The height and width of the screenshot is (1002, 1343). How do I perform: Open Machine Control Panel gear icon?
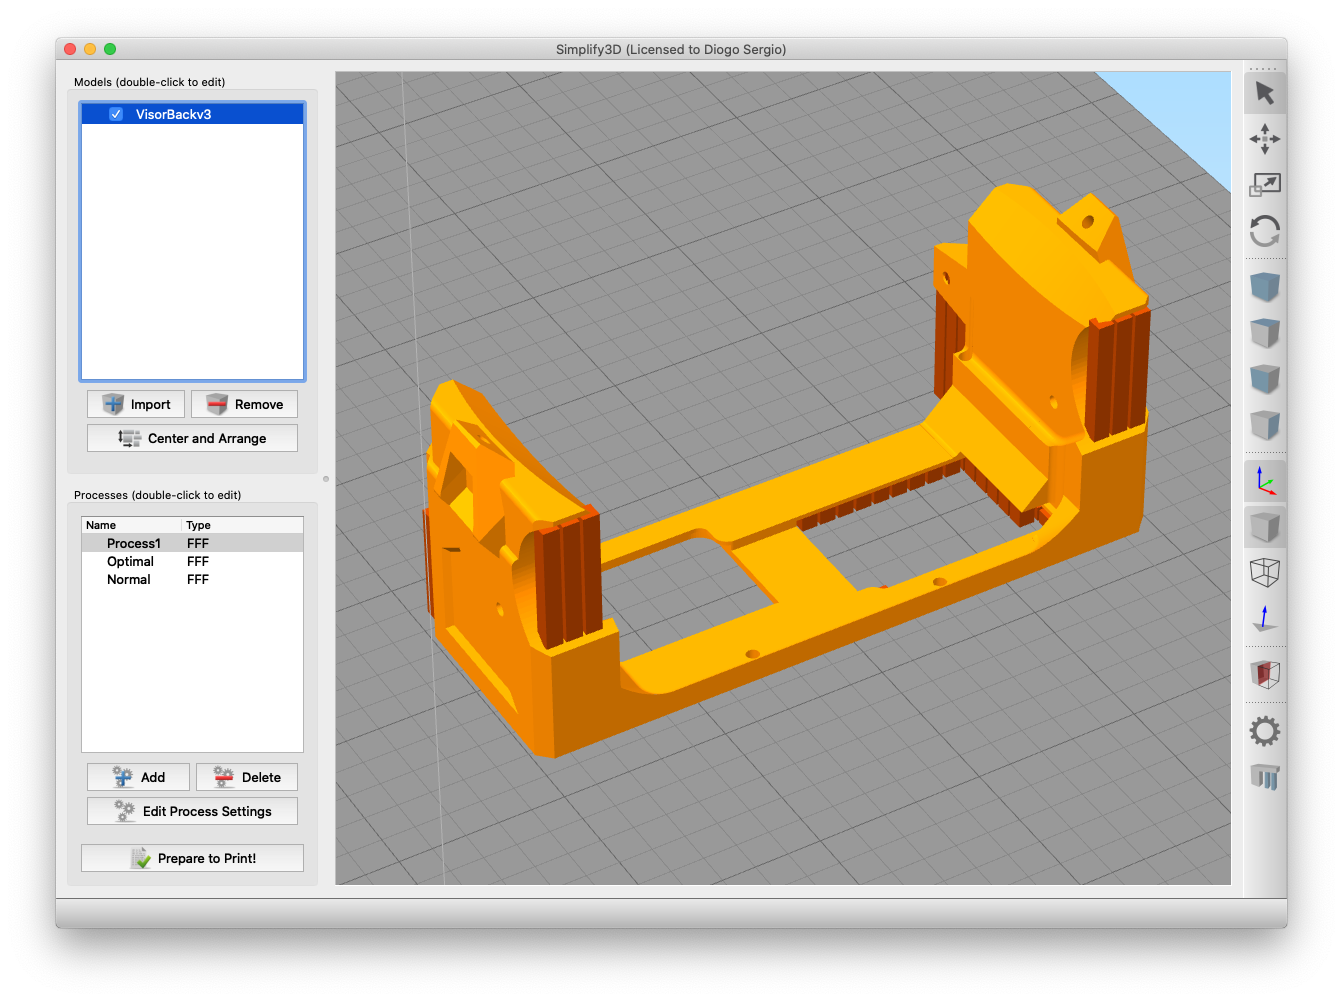pyautogui.click(x=1265, y=731)
